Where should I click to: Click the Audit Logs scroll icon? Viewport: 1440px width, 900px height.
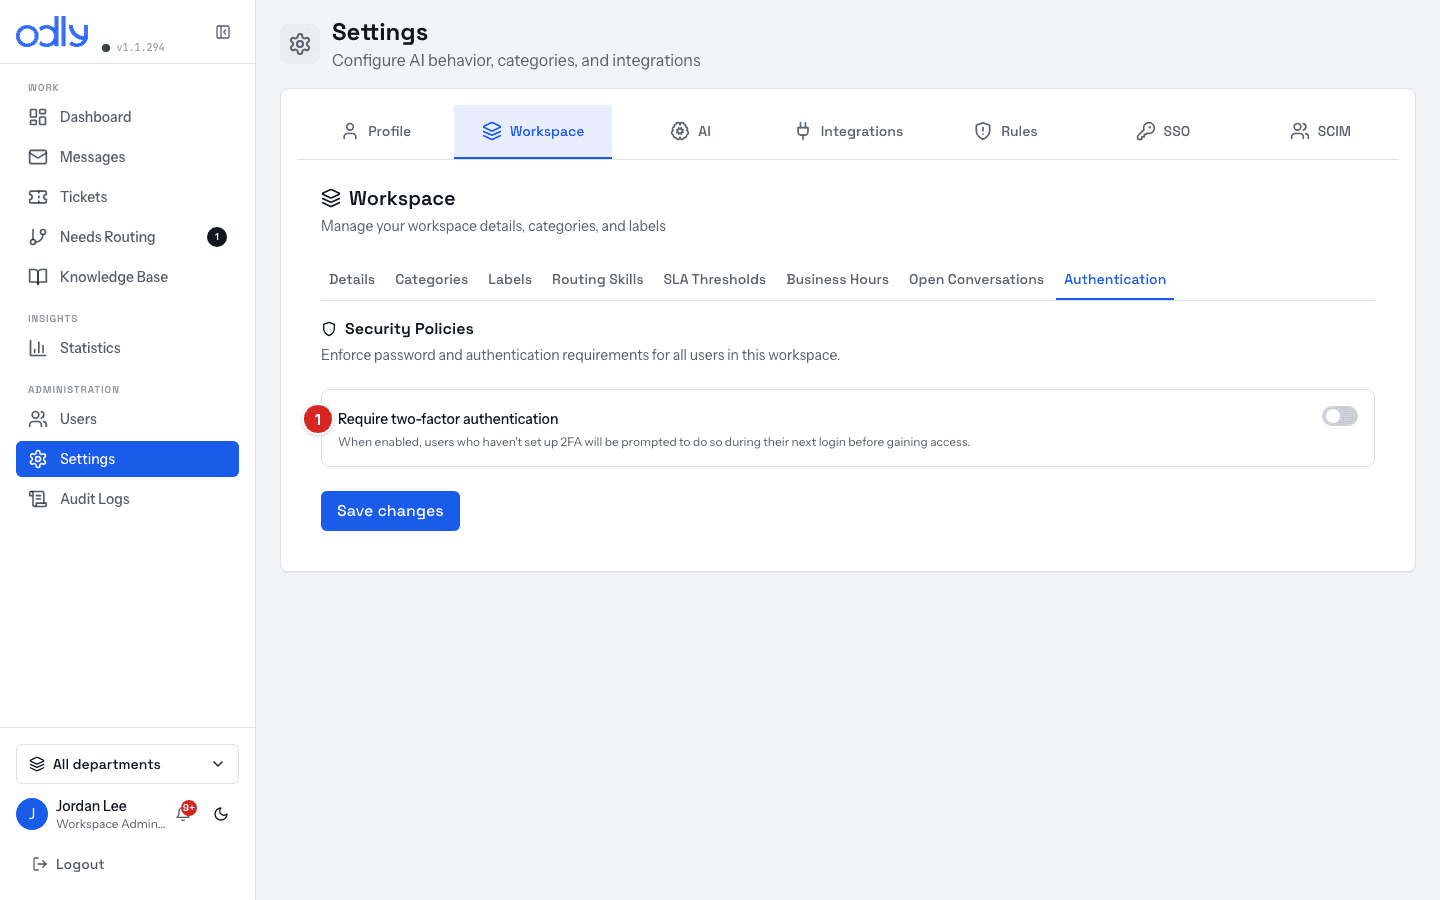pyautogui.click(x=38, y=499)
